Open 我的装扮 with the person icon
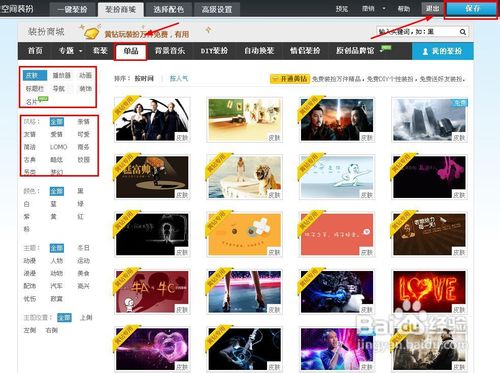Viewport: 500px width, 373px height. tap(442, 51)
